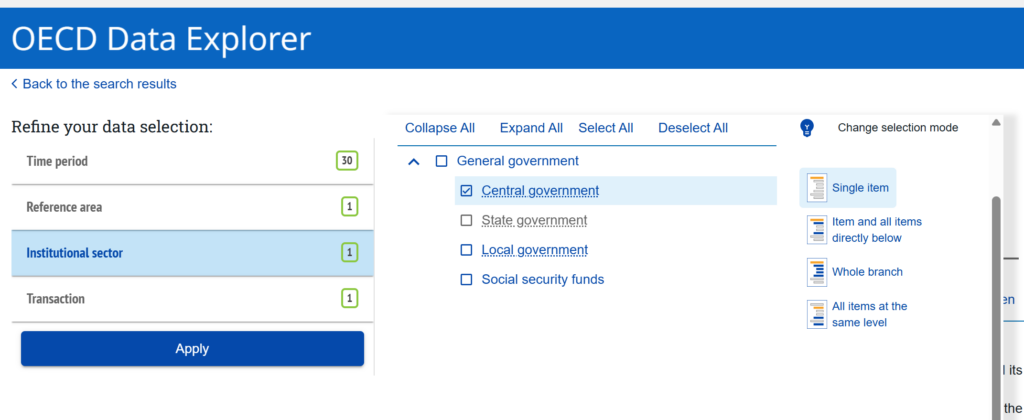This screenshot has height=420, width=1024.
Task: Click the Deselect All link
Action: tap(692, 128)
